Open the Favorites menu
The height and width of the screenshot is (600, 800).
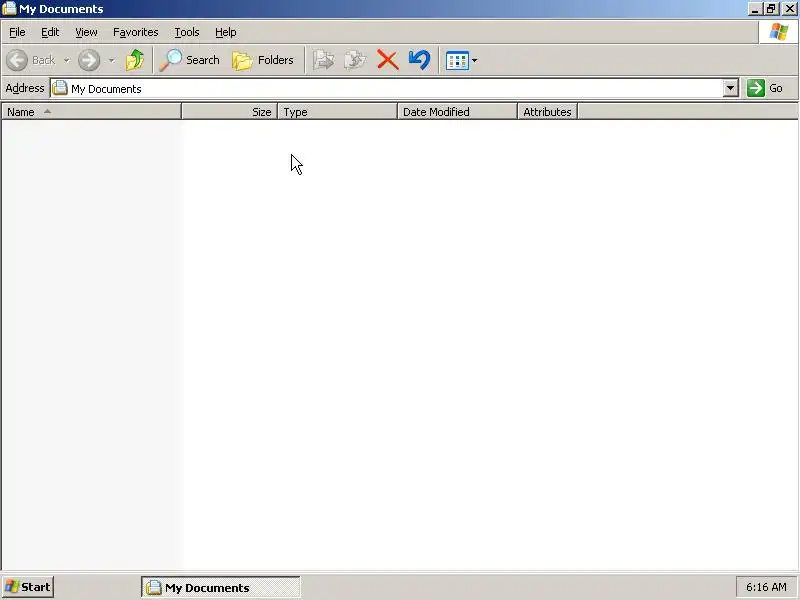136,32
